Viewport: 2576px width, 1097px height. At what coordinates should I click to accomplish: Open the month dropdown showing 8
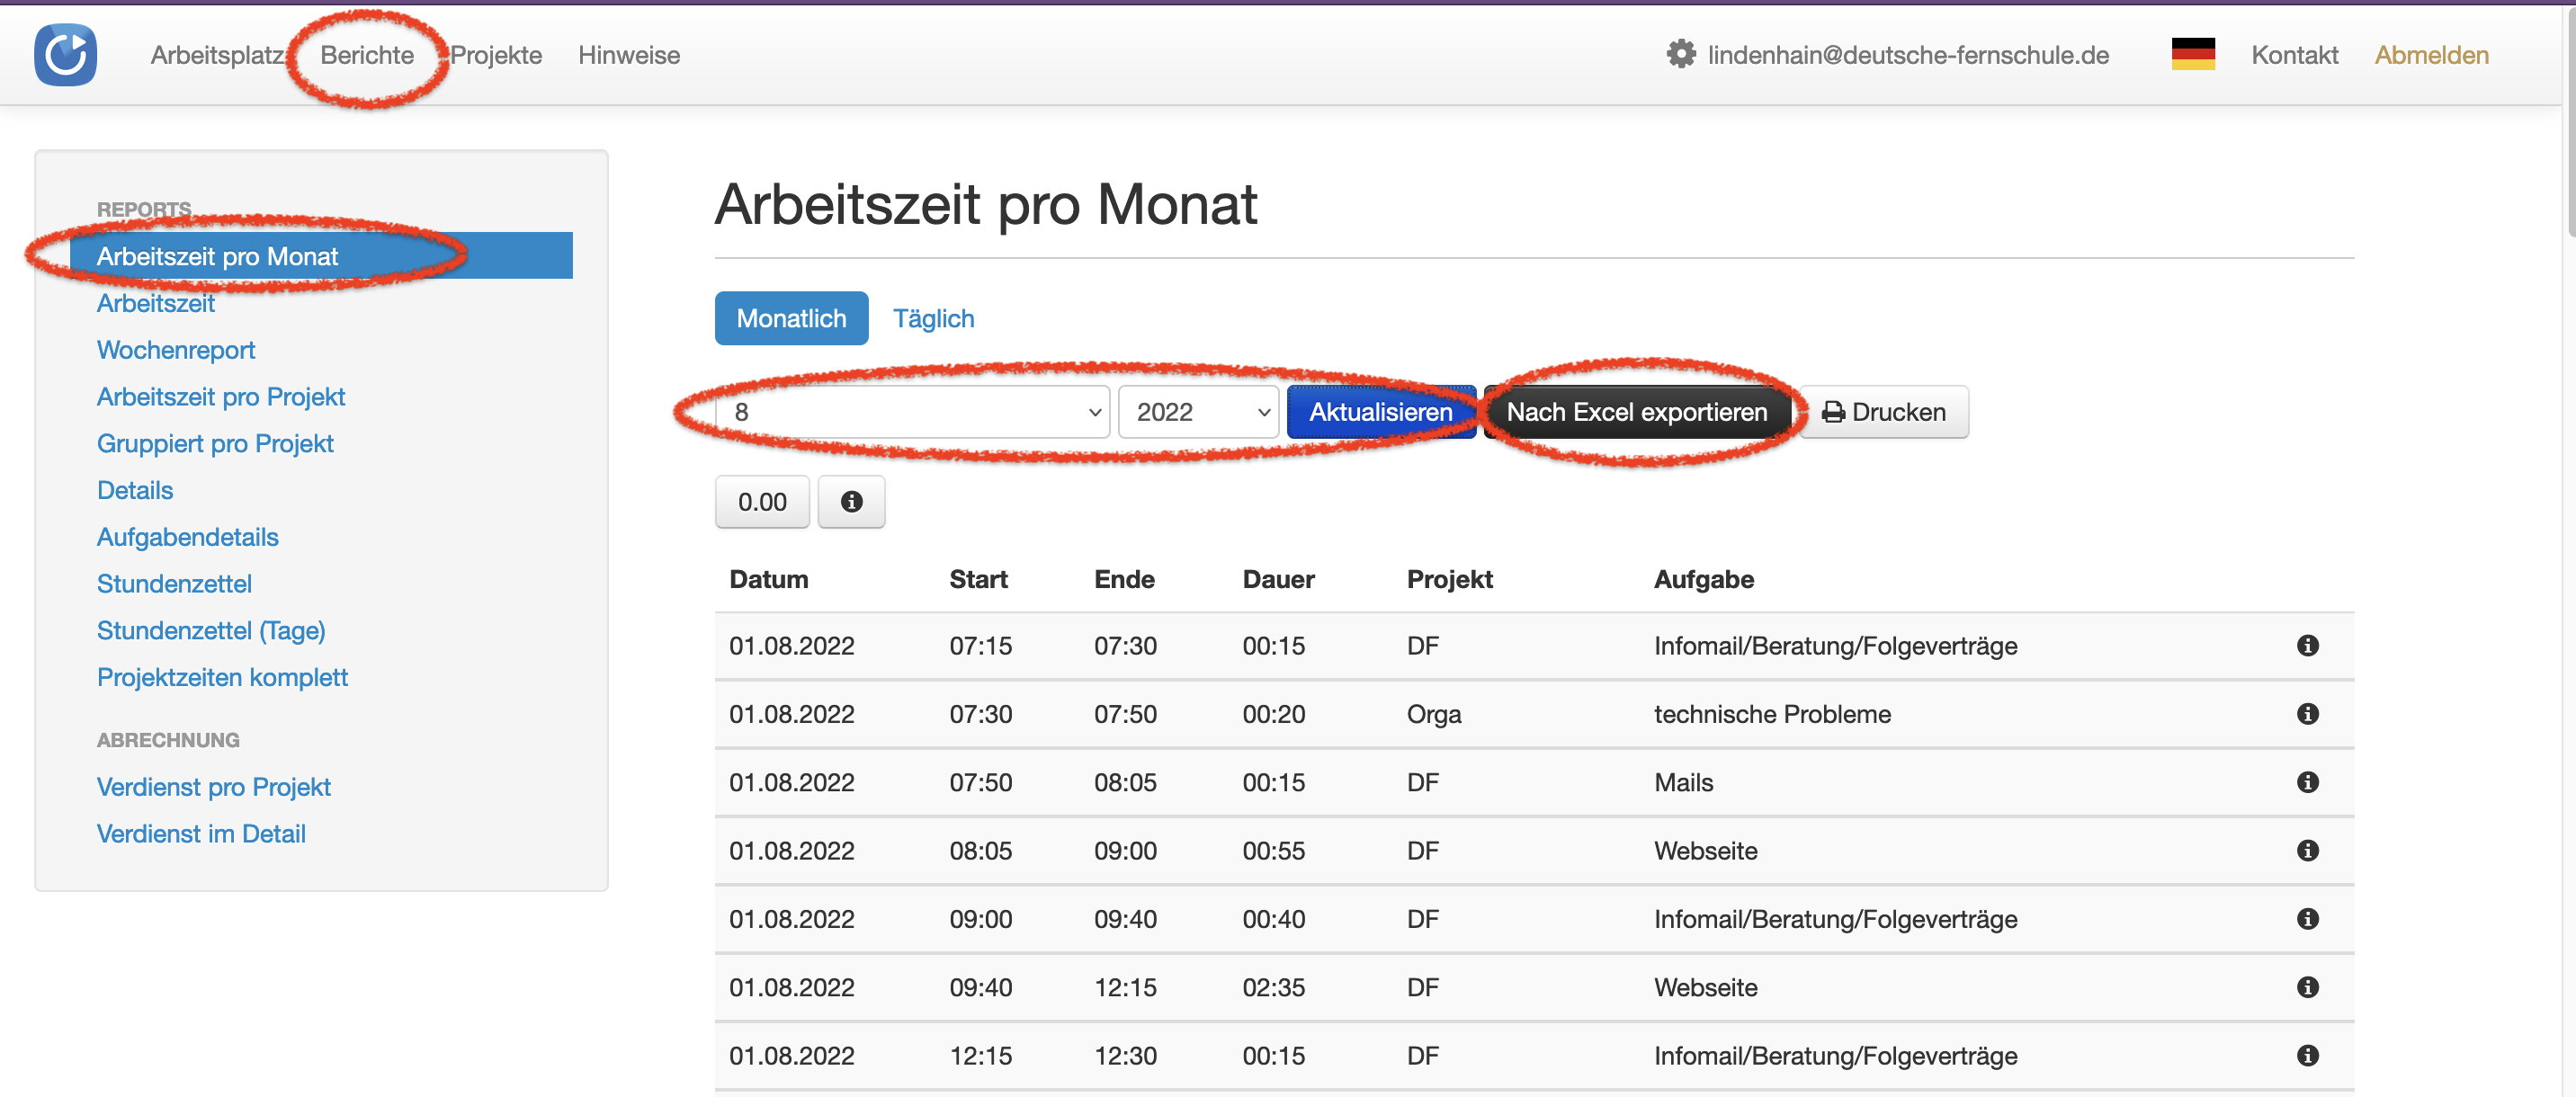click(x=913, y=412)
